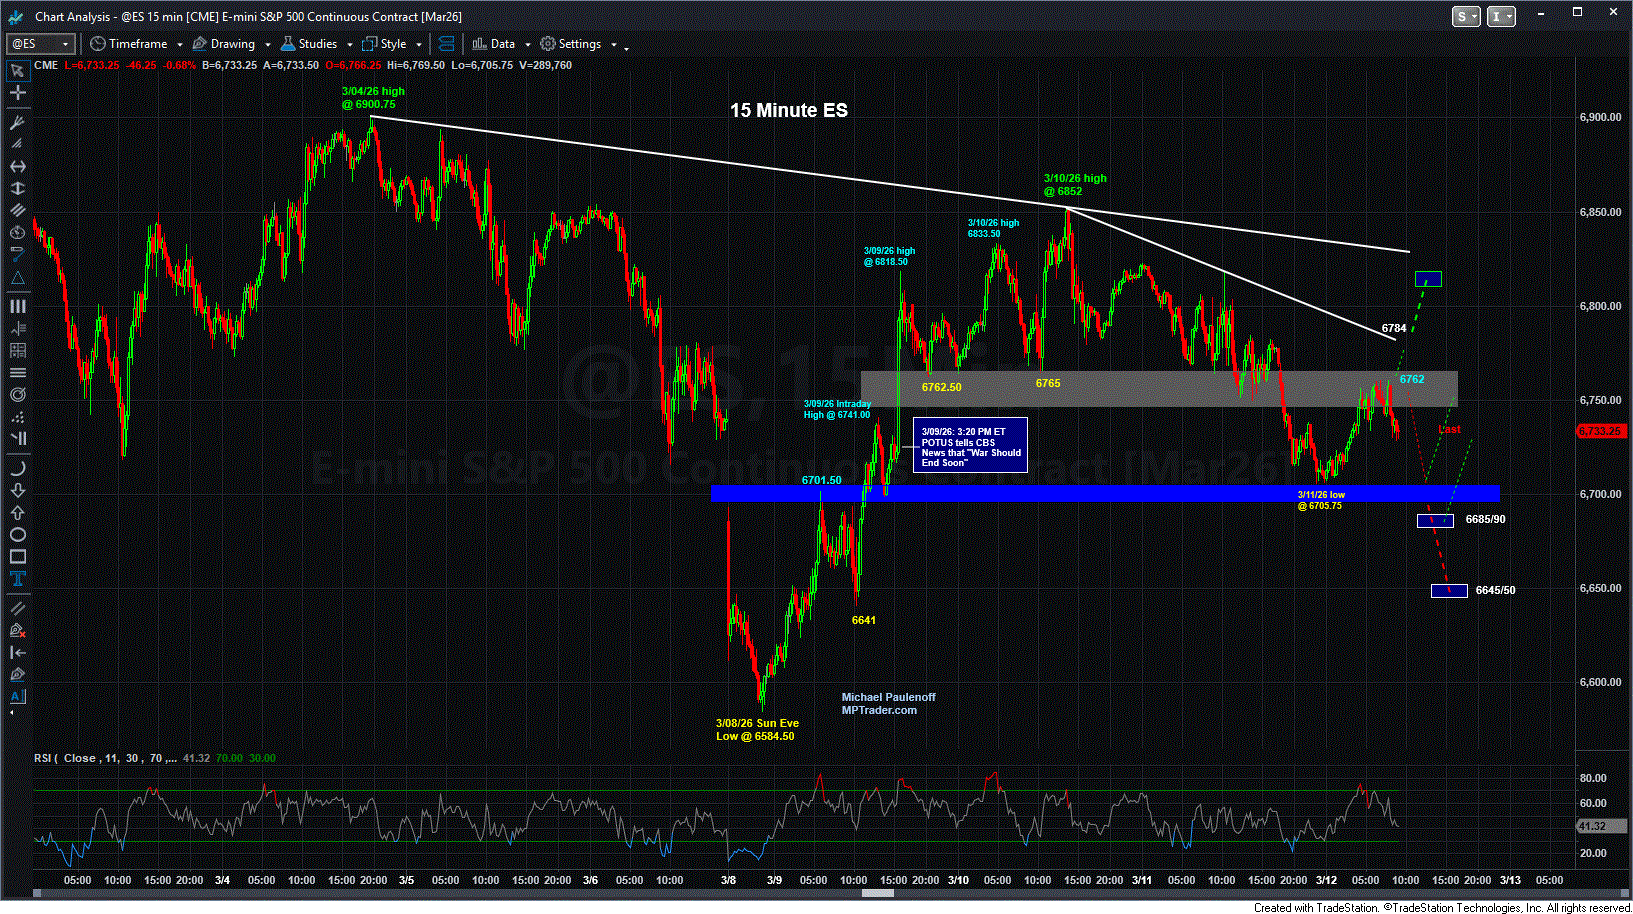This screenshot has height=914, width=1633.
Task: Pick the ellipse drawing tool
Action: click(17, 535)
